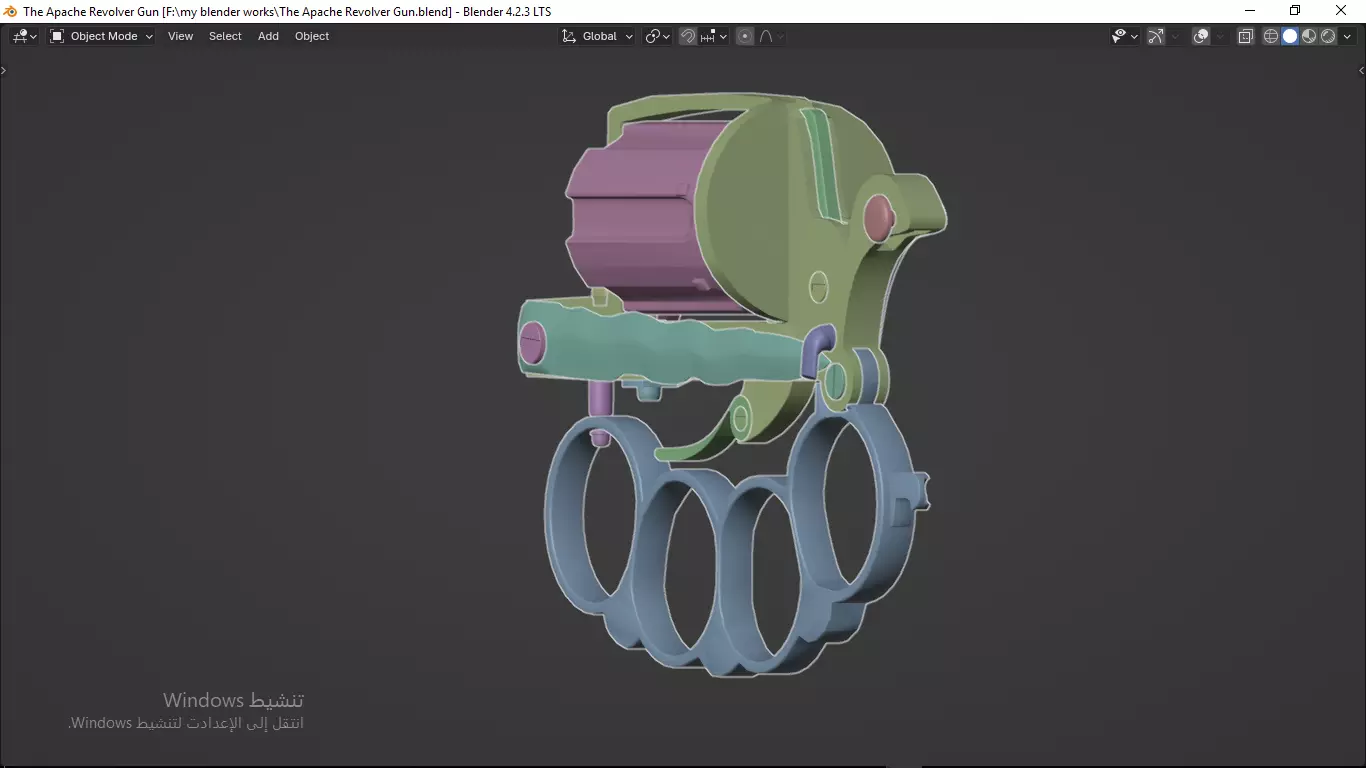Viewport: 1366px width, 768px height.
Task: Select the red round pin on the frame
Action: point(878,217)
